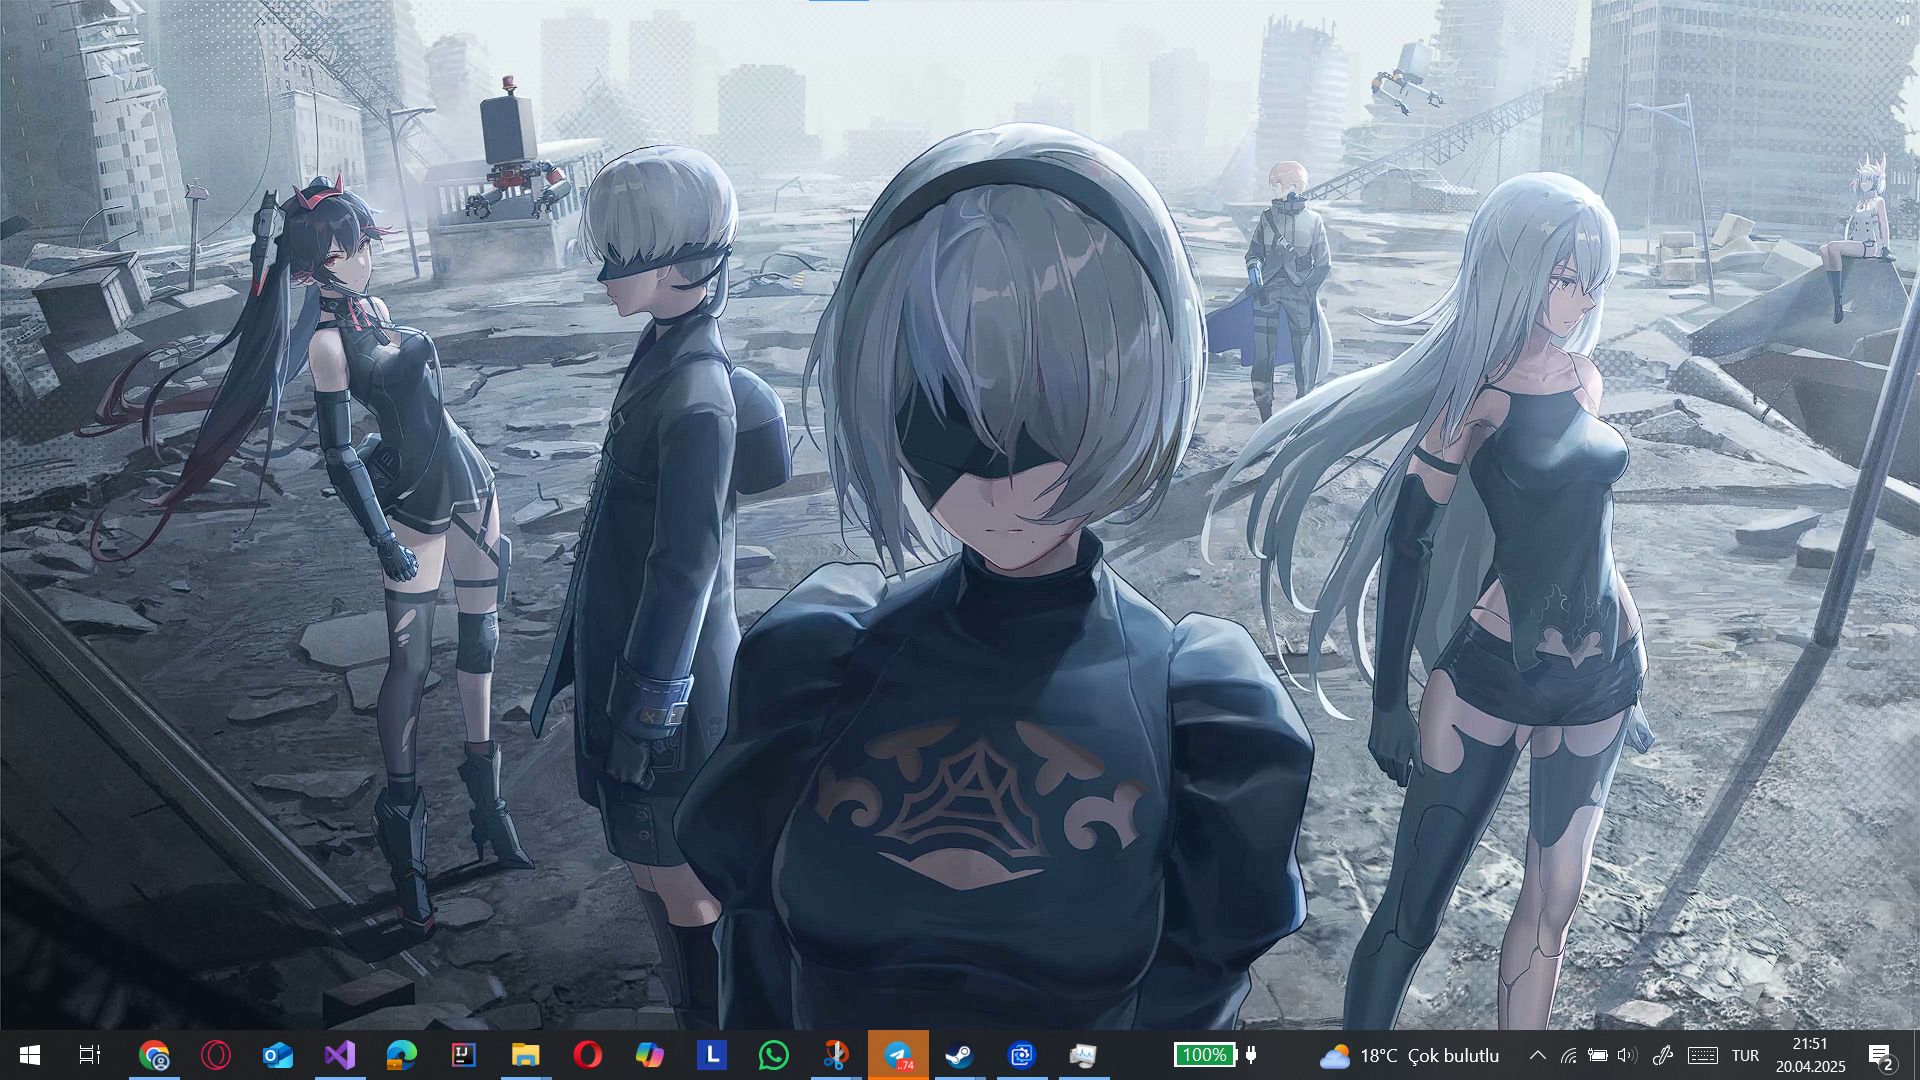The width and height of the screenshot is (1920, 1080).
Task: Open clock and calendar showing 21:51
Action: coord(1810,1055)
